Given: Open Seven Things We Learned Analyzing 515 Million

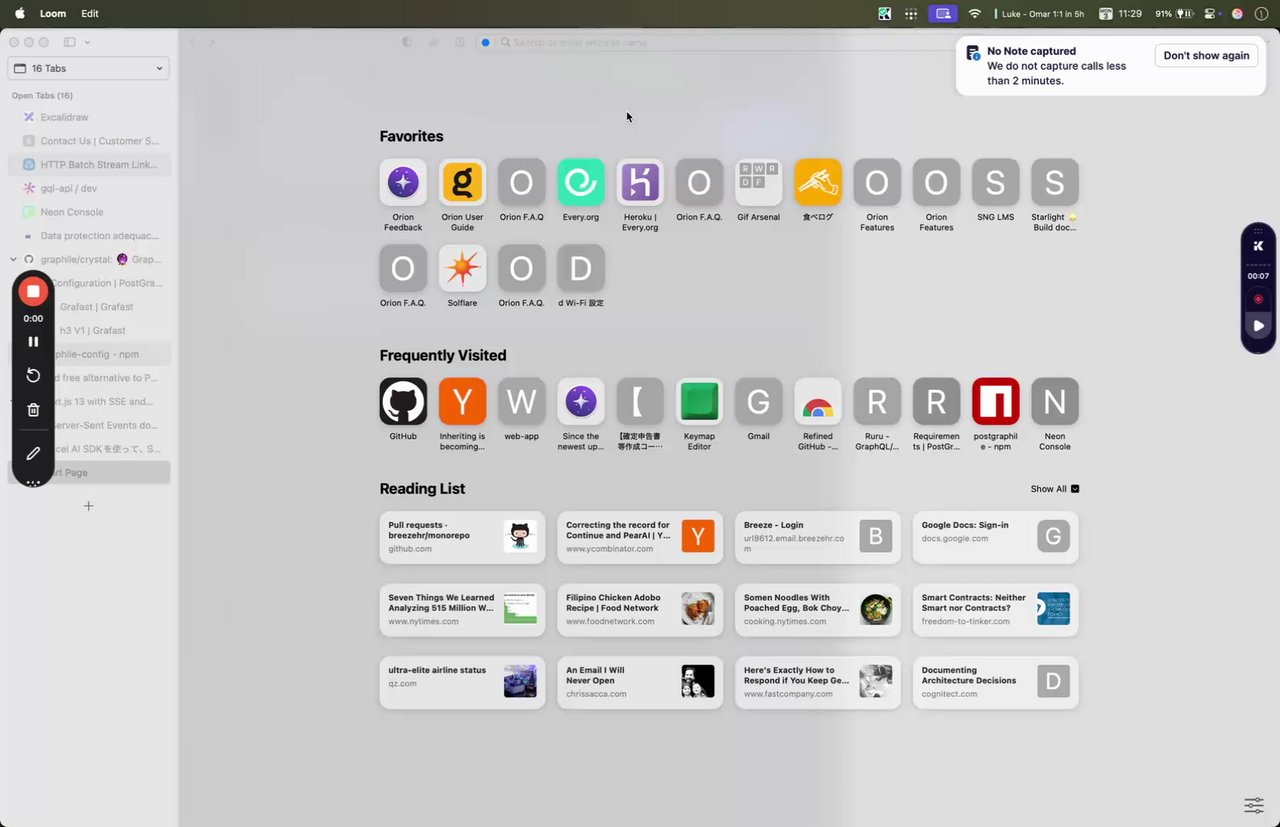Looking at the screenshot, I should tap(462, 609).
